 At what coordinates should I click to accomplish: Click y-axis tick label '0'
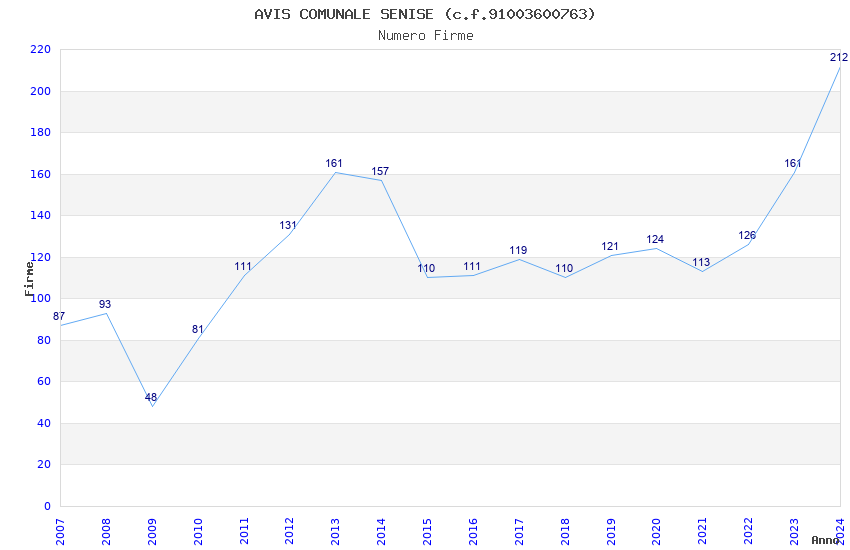[48, 506]
